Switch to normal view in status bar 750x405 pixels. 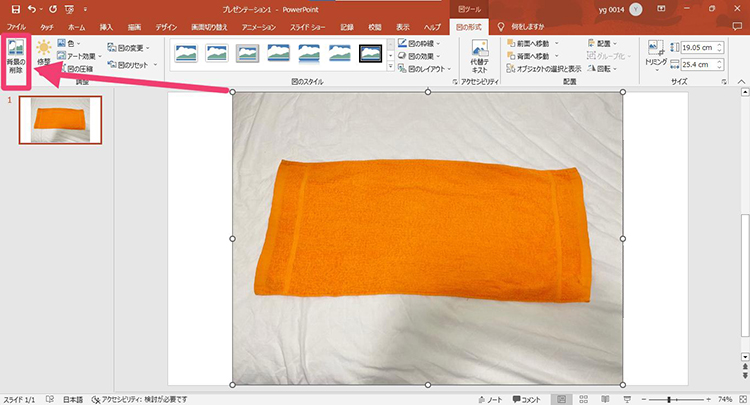click(561, 398)
